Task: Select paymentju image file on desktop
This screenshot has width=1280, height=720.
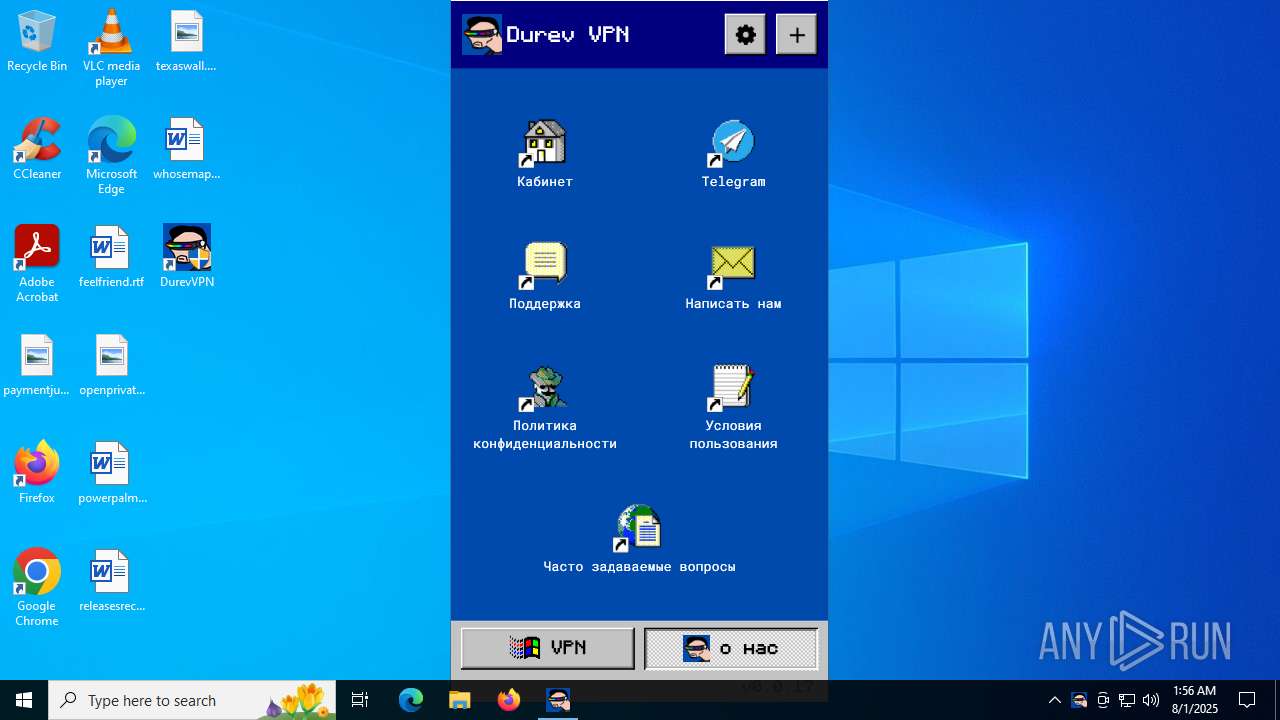Action: [x=37, y=365]
